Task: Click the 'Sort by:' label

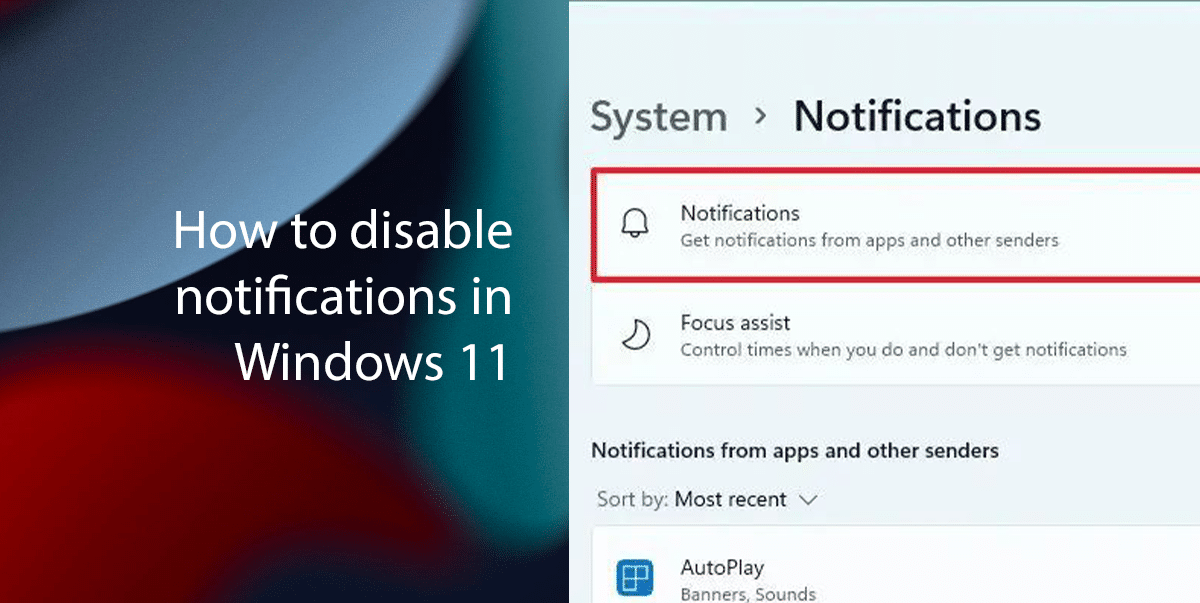Action: coord(632,499)
